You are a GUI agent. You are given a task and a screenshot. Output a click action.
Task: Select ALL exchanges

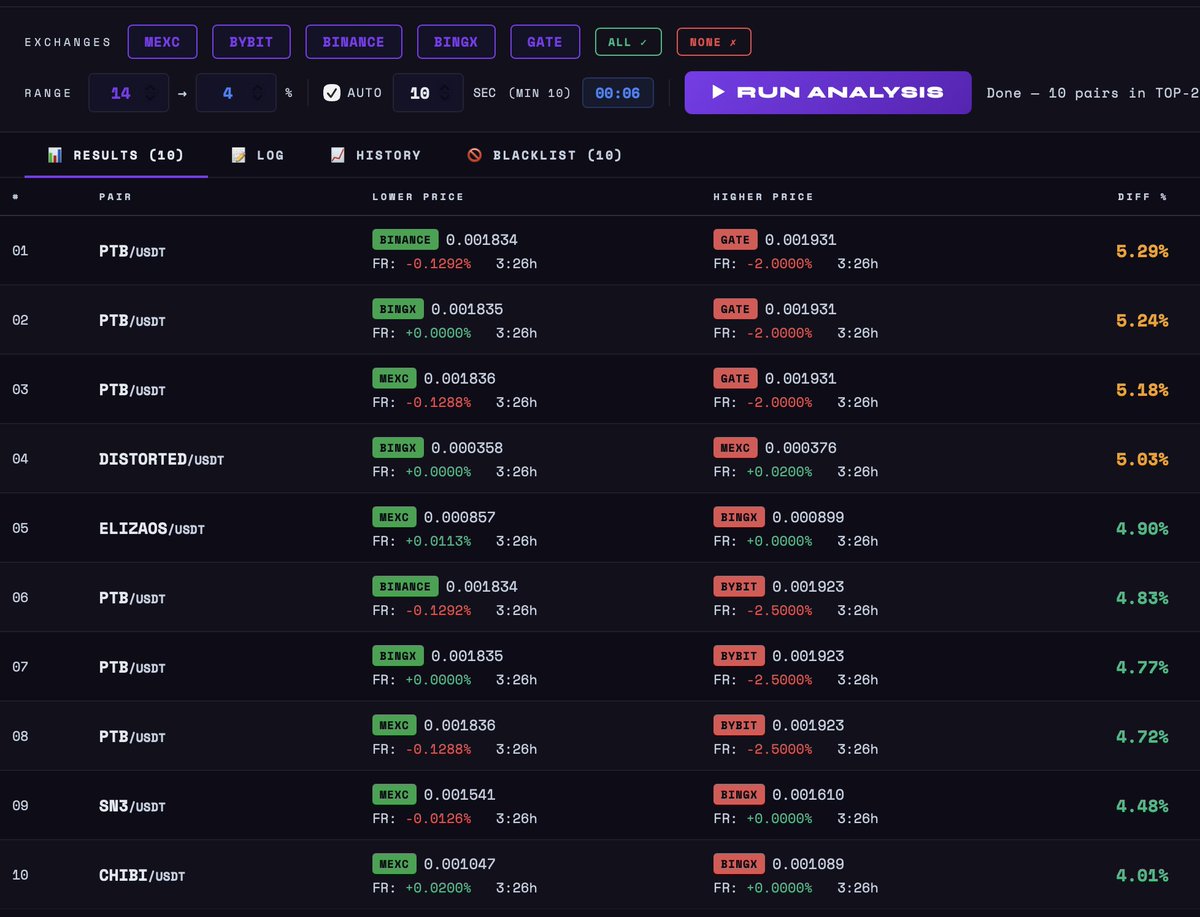click(x=628, y=42)
